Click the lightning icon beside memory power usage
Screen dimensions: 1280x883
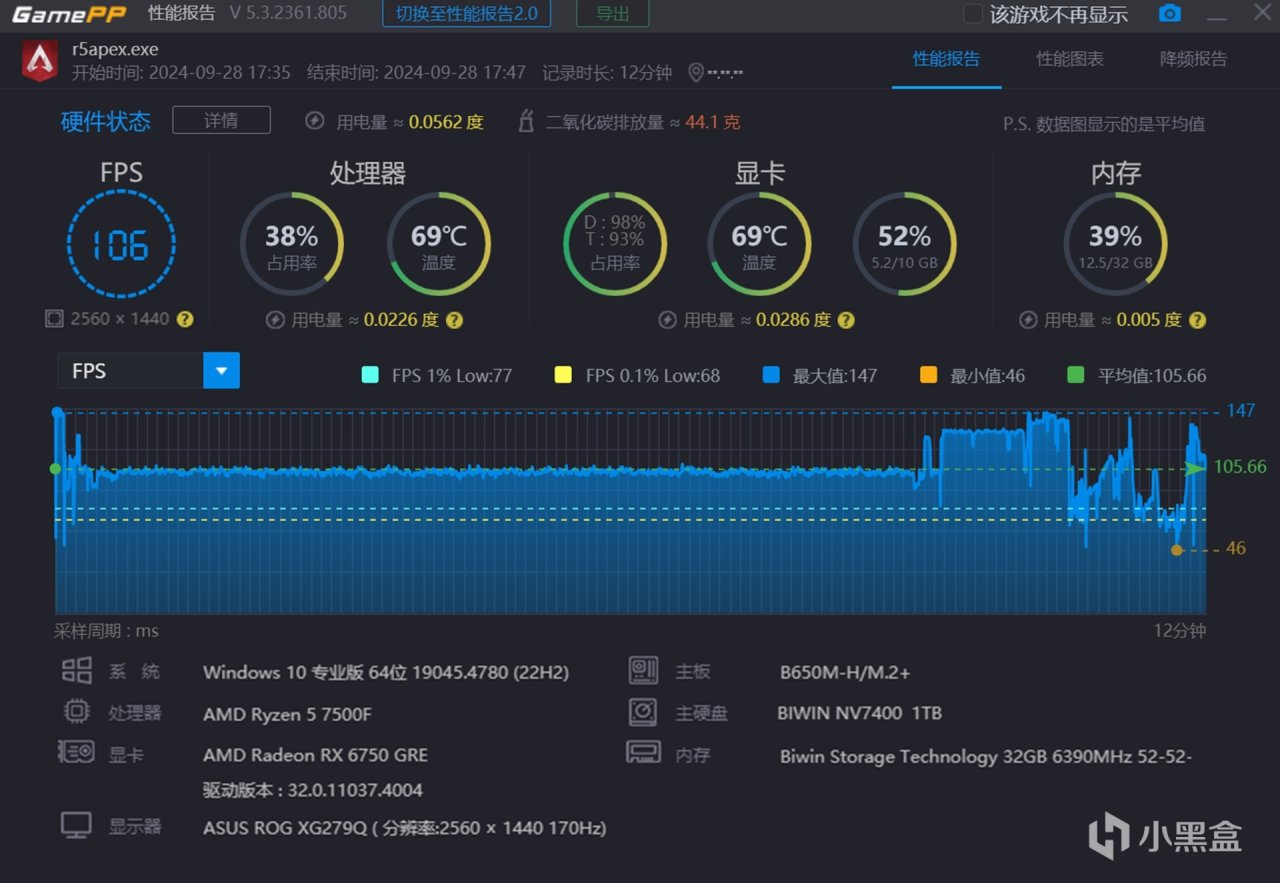tap(1028, 320)
